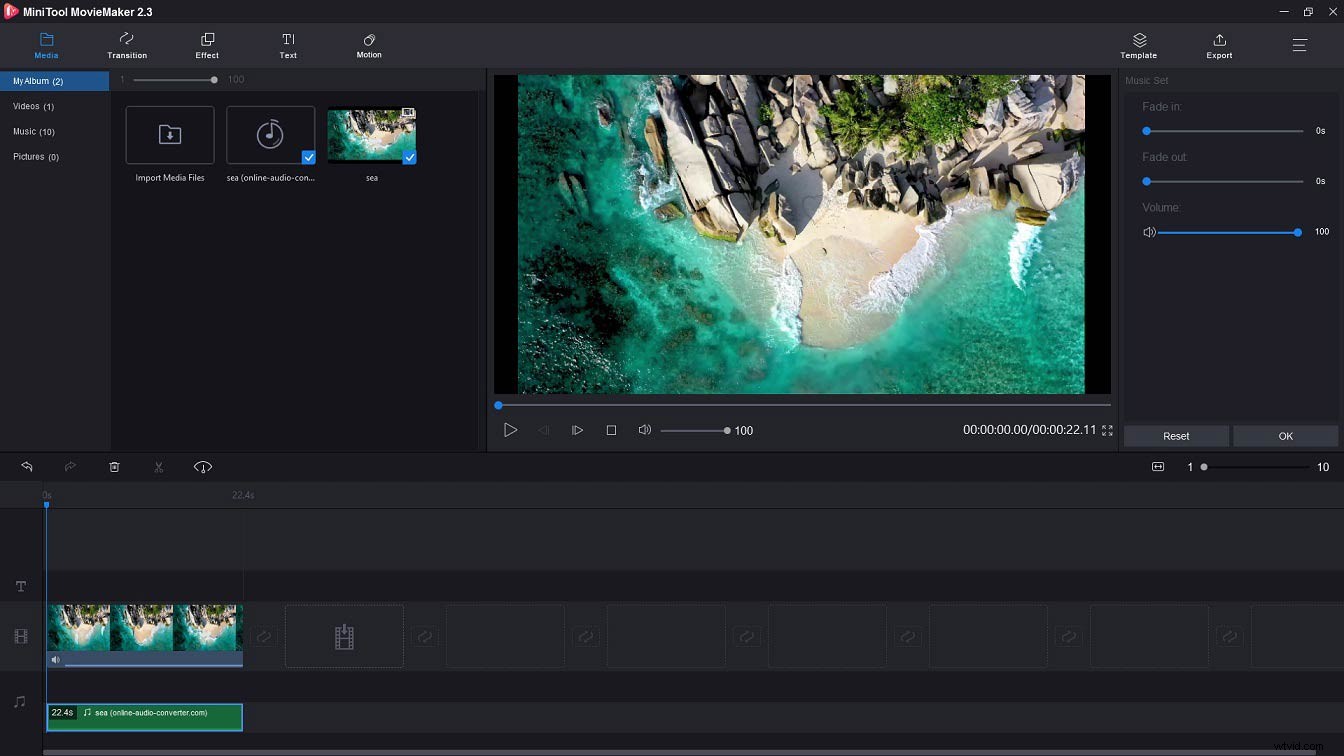Open the Effect panel
The height and width of the screenshot is (756, 1344).
(207, 44)
